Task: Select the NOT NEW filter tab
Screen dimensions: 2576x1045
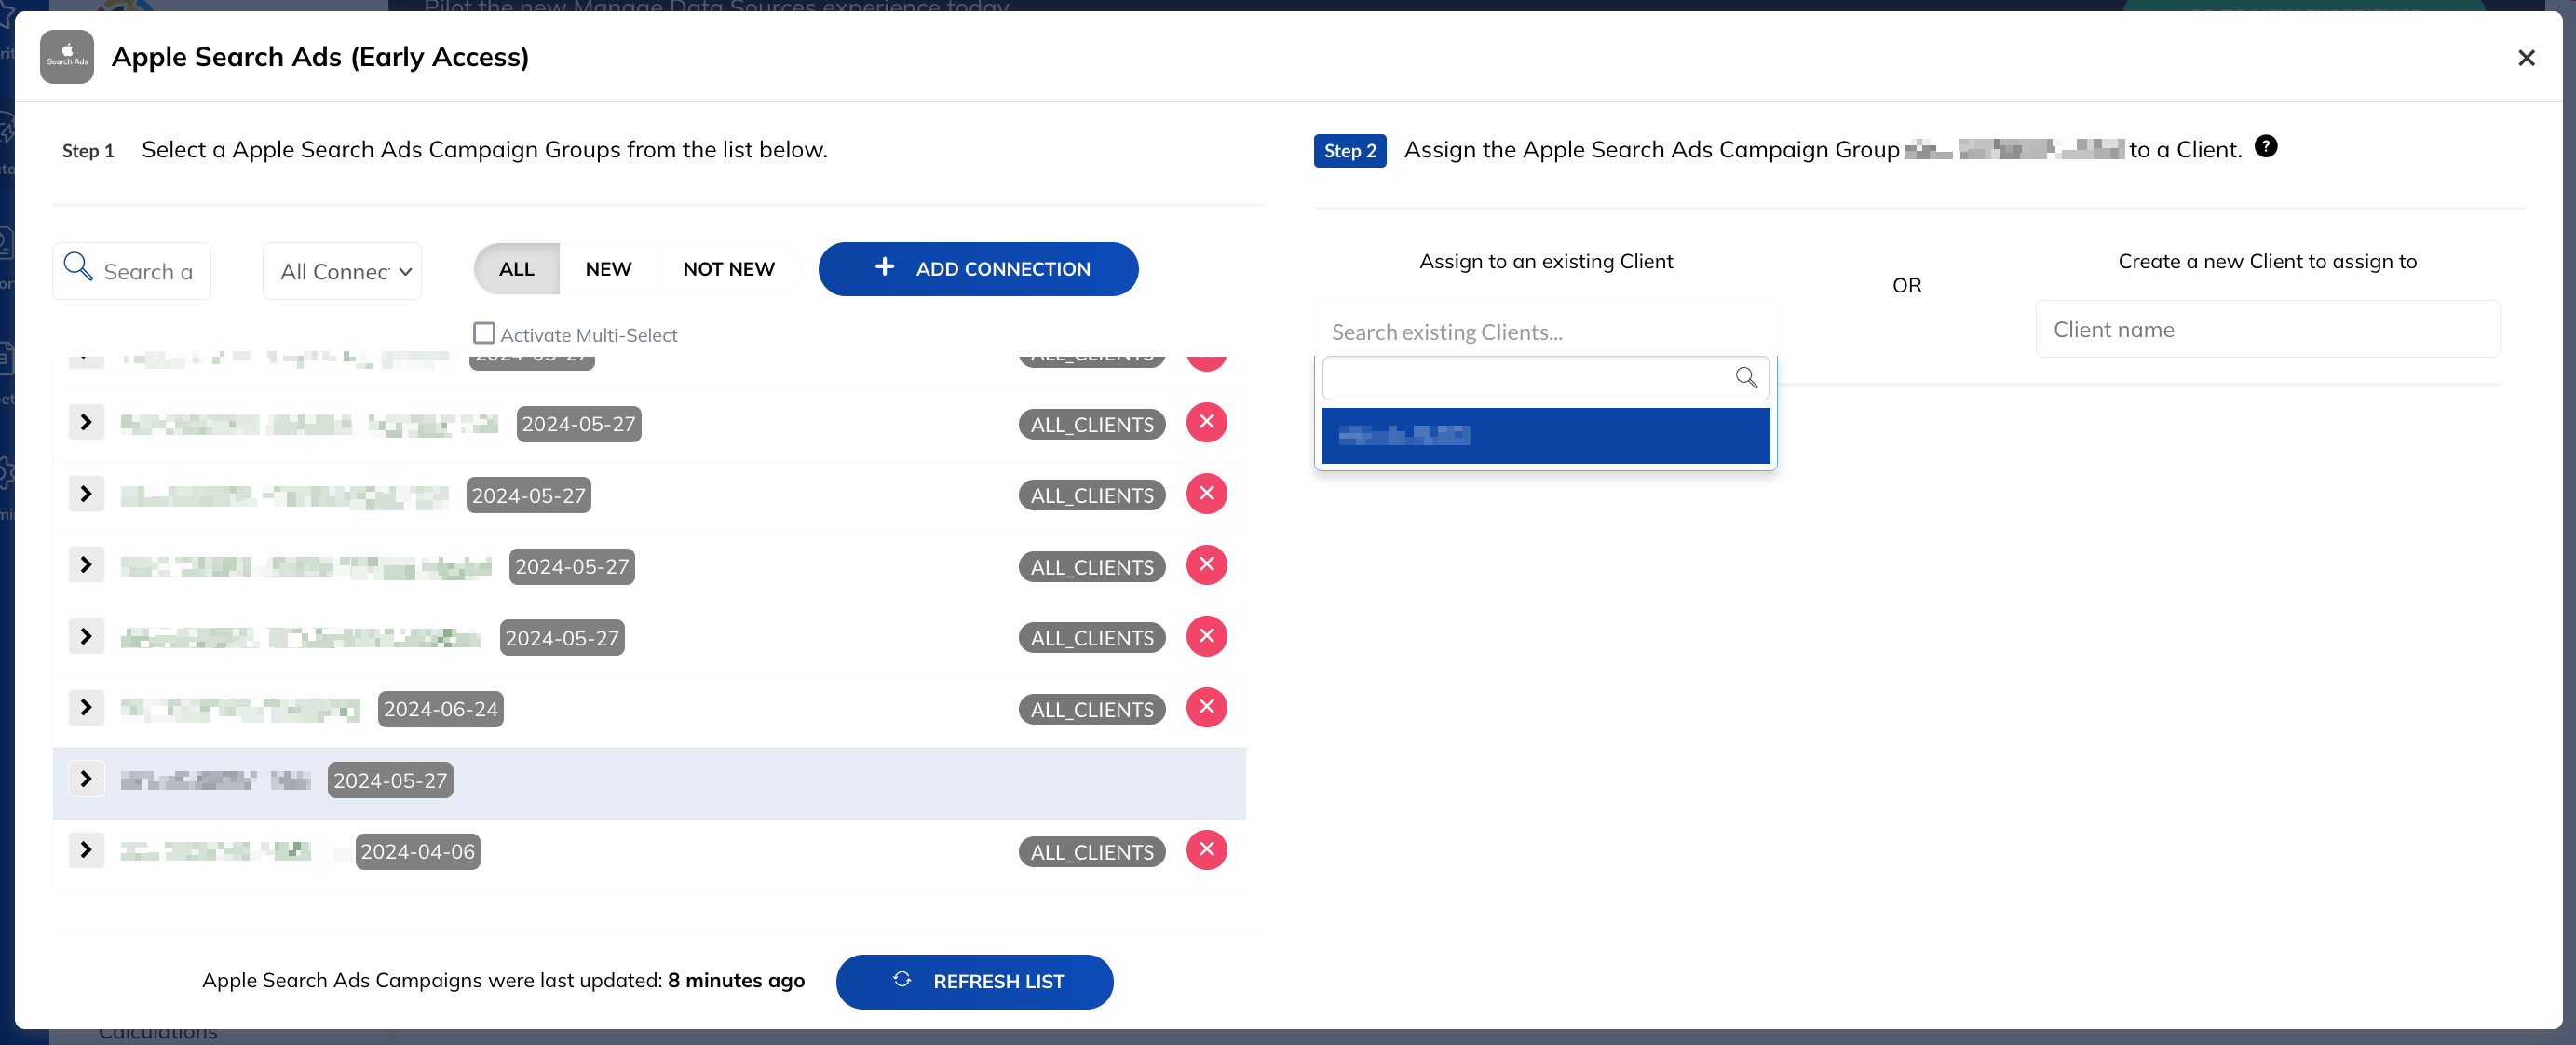Action: 728,269
